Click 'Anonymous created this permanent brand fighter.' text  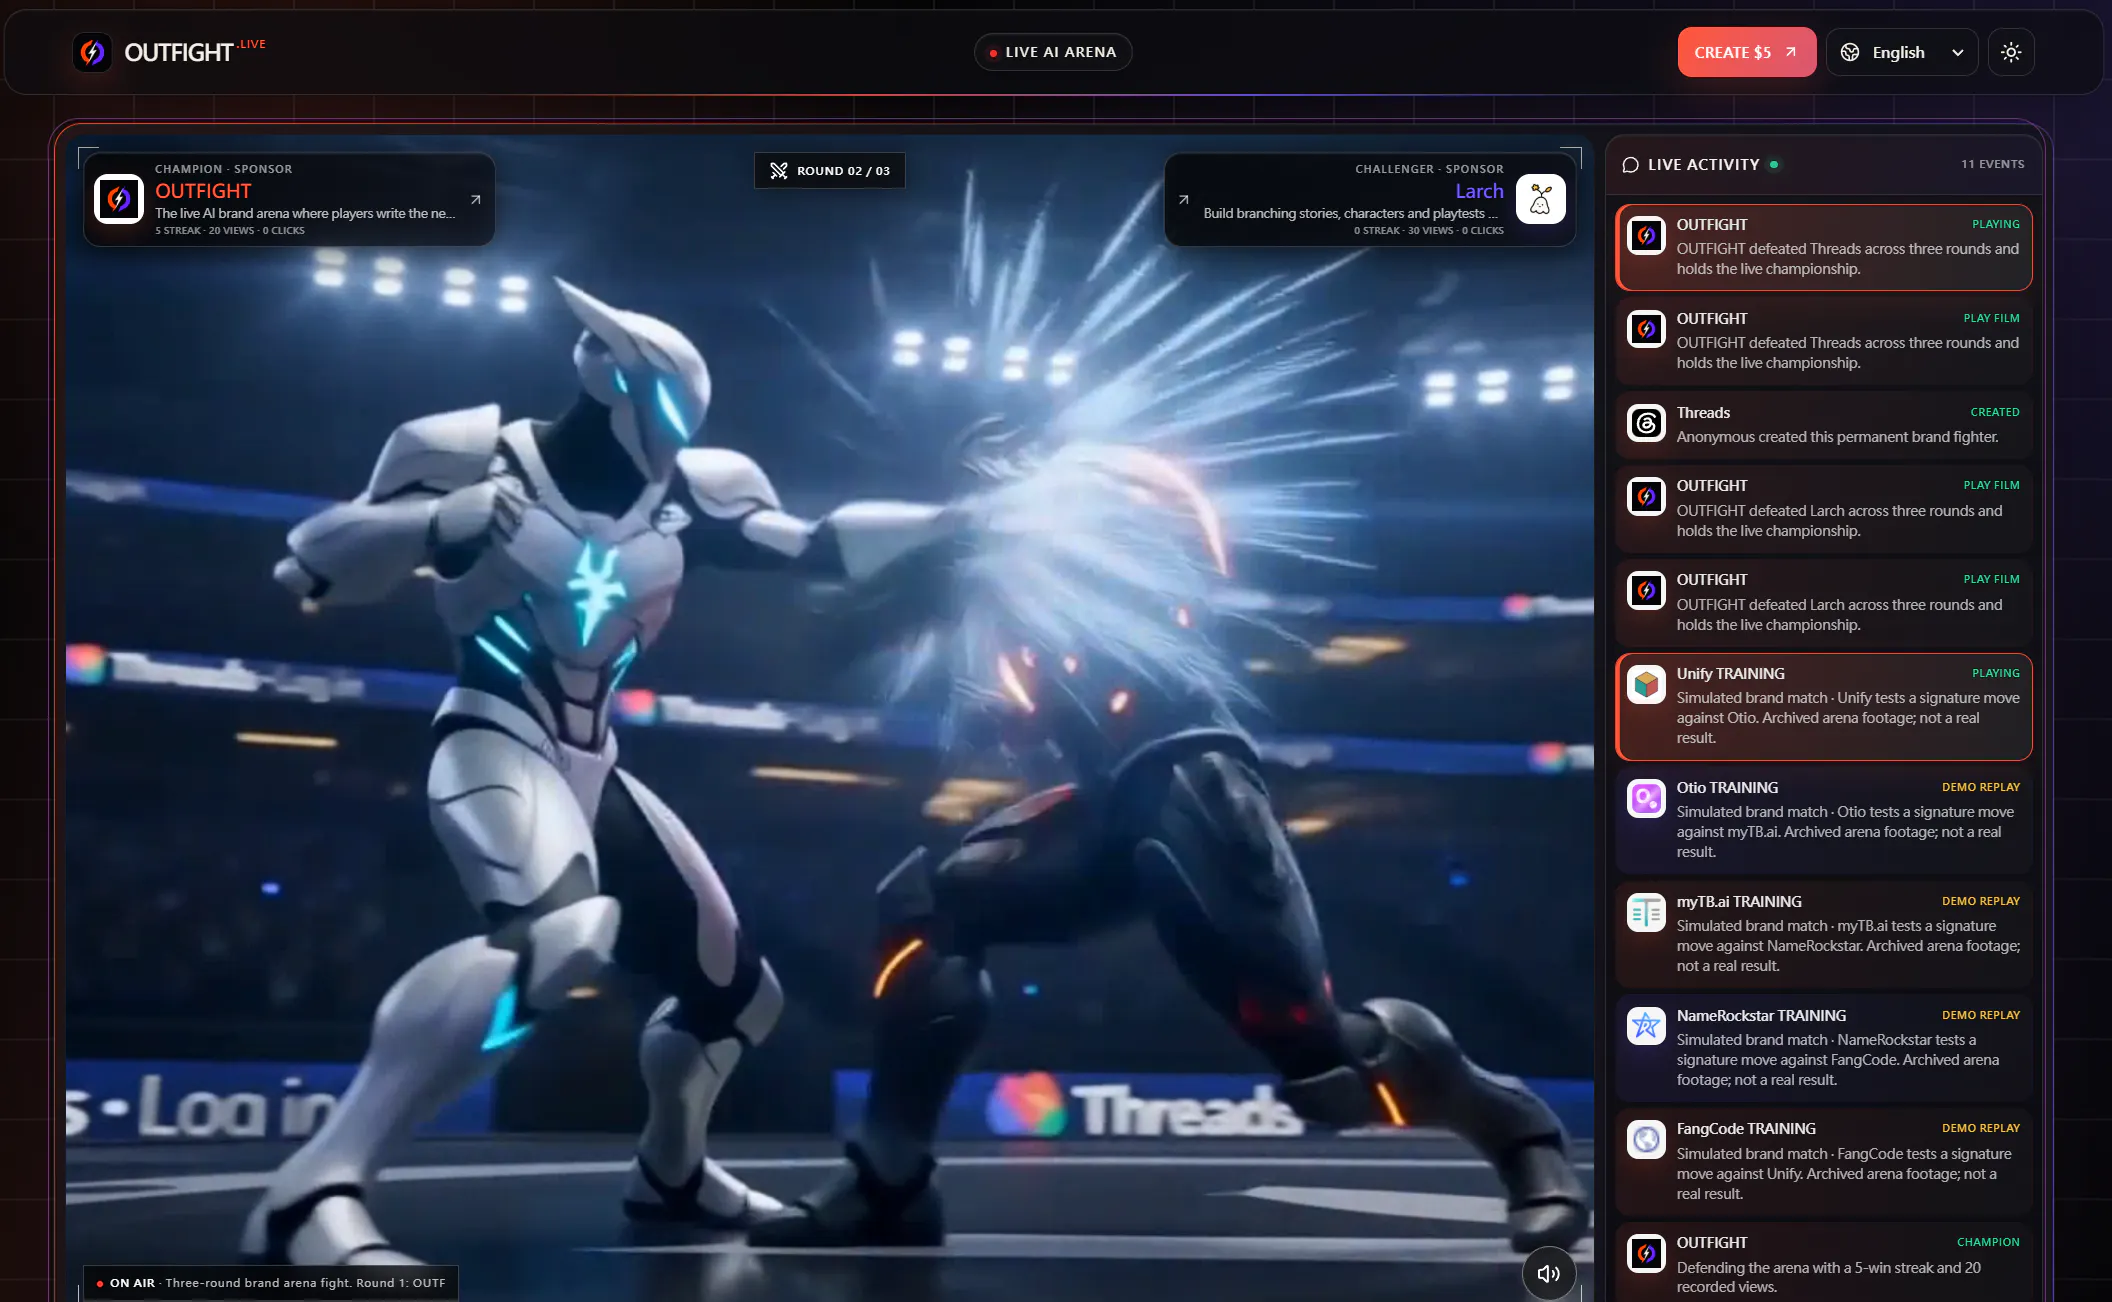click(1838, 437)
